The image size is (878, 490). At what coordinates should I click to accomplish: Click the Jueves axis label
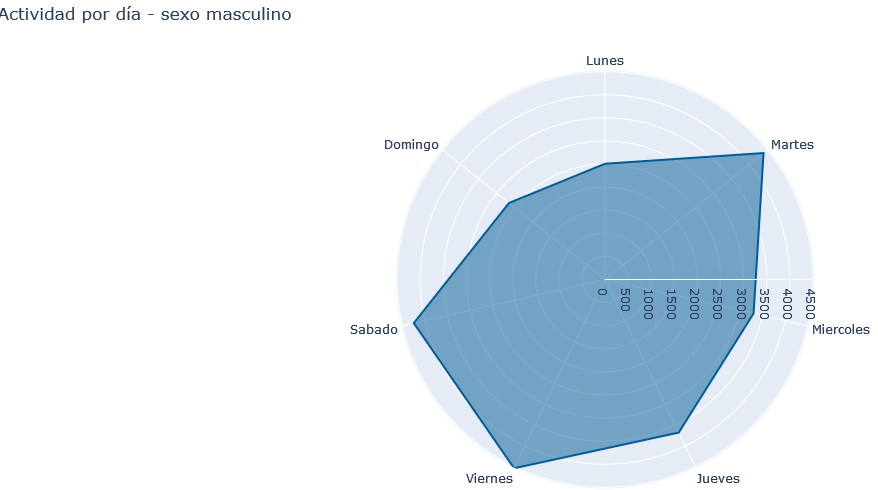pyautogui.click(x=718, y=478)
